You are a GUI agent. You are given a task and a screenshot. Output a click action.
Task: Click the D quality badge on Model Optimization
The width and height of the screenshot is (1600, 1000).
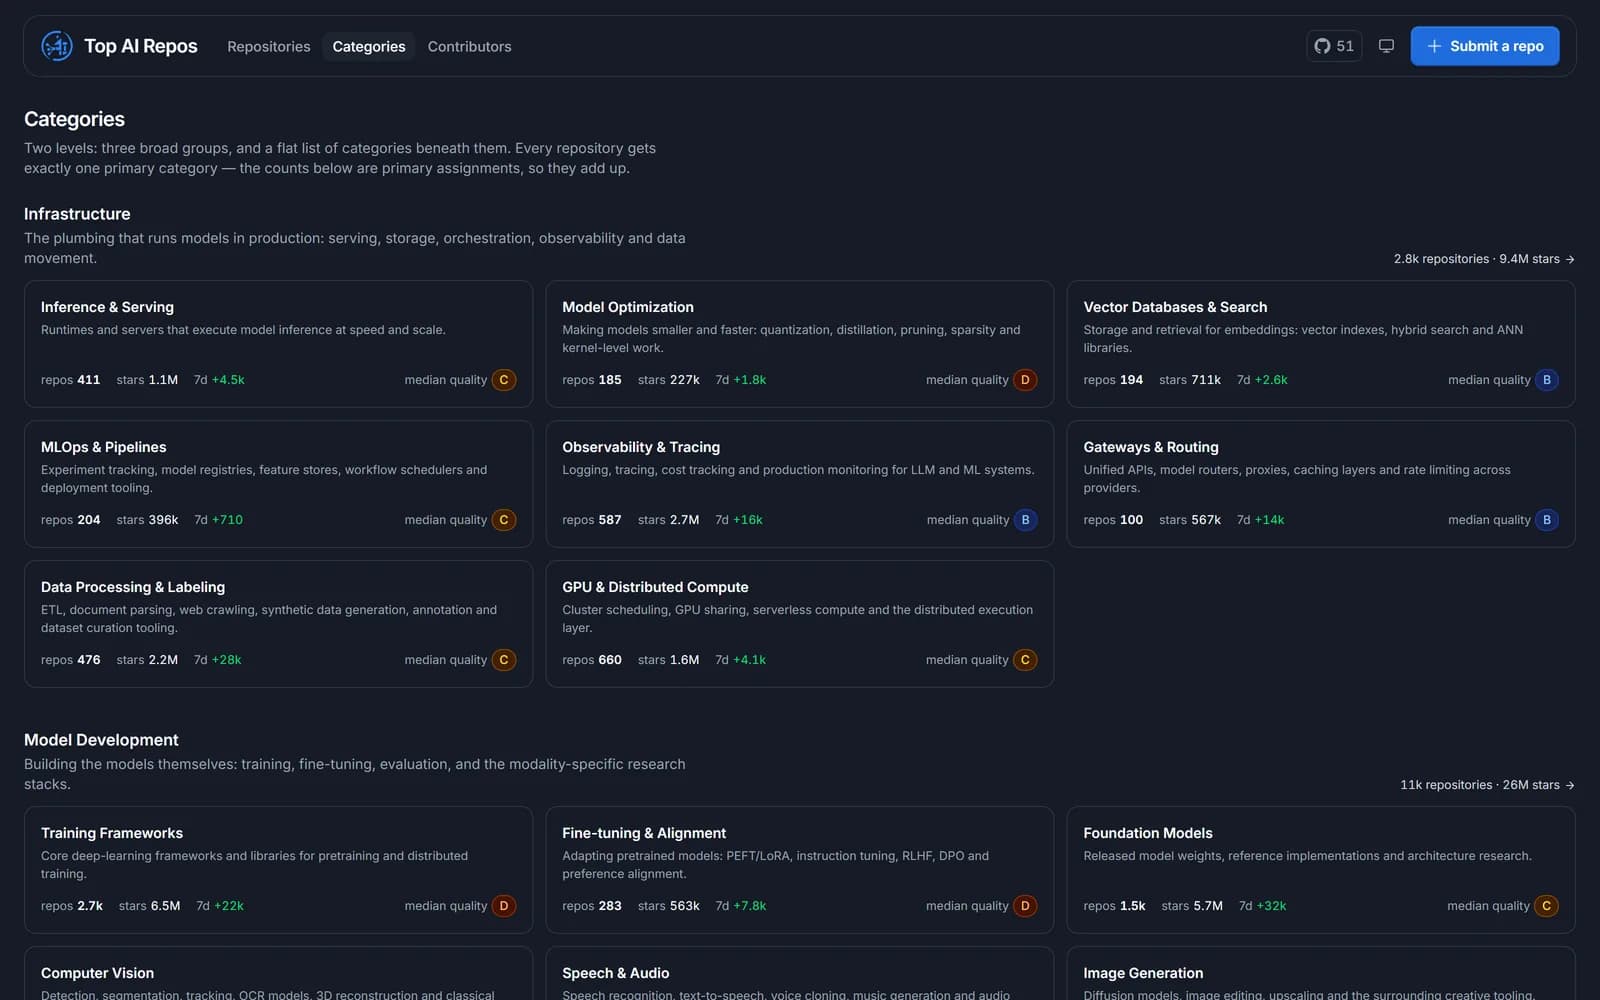pyautogui.click(x=1025, y=380)
